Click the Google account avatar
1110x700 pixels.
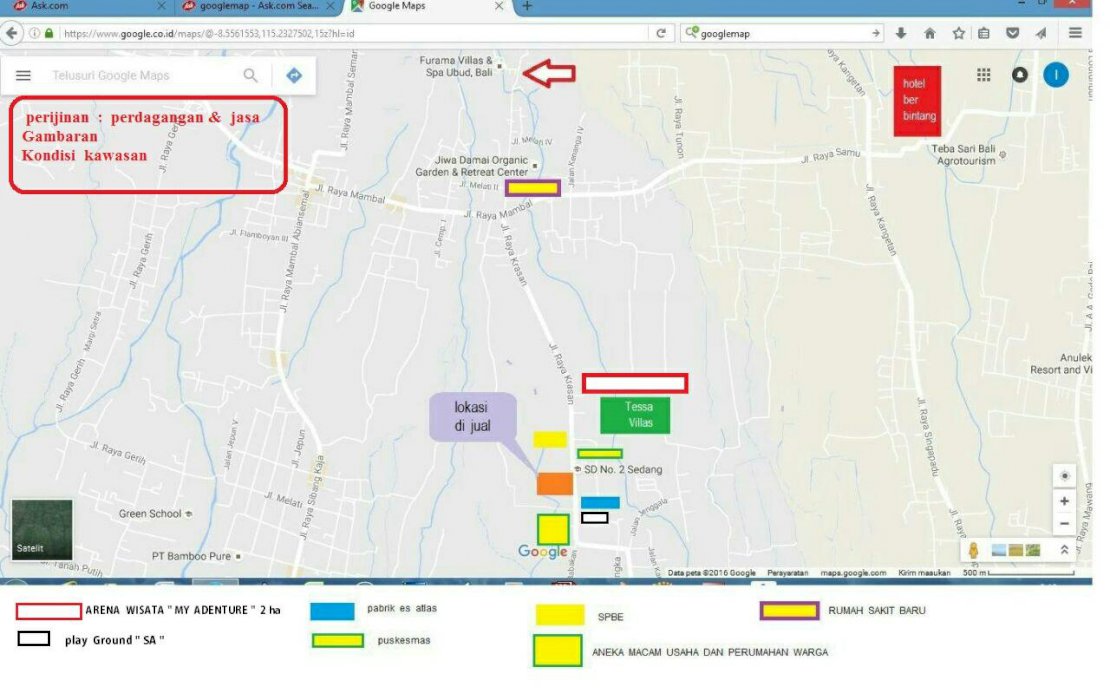(x=1056, y=75)
